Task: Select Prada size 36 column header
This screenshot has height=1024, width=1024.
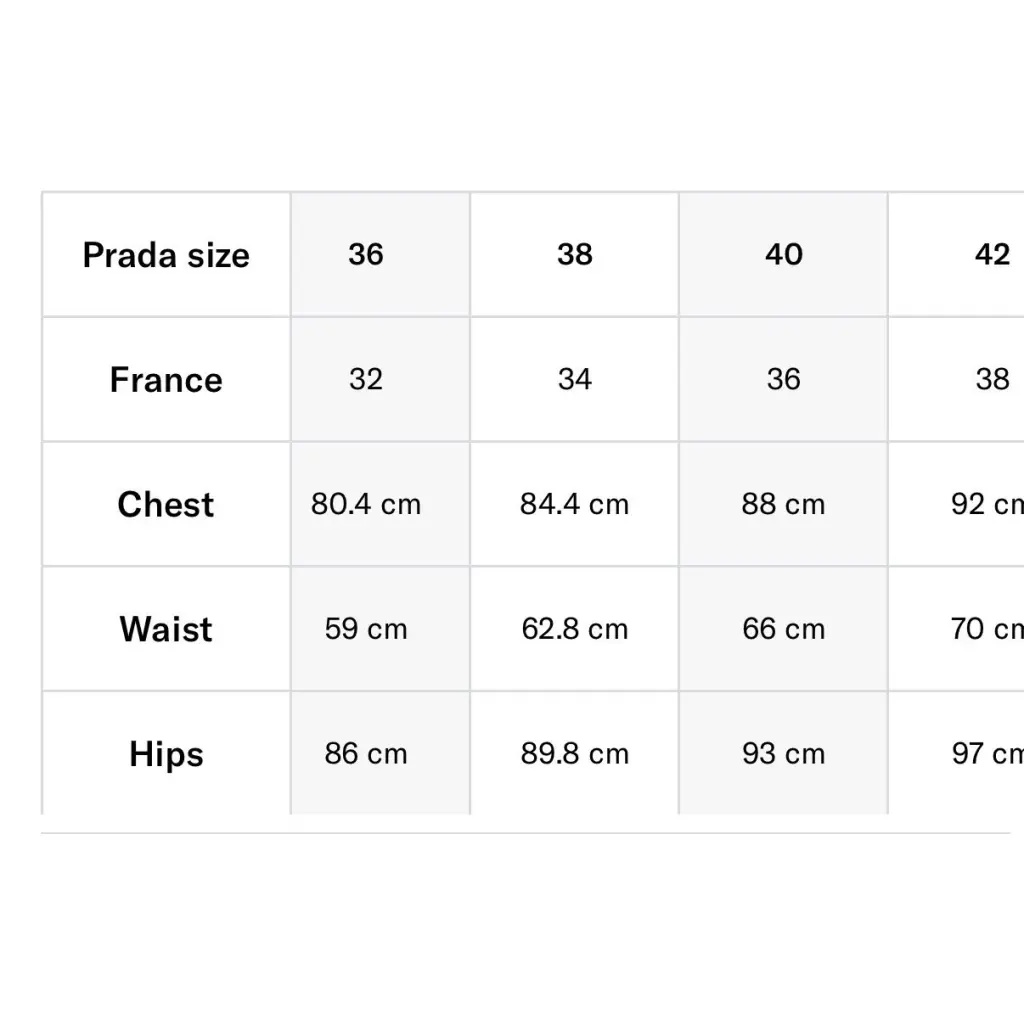Action: tap(366, 254)
